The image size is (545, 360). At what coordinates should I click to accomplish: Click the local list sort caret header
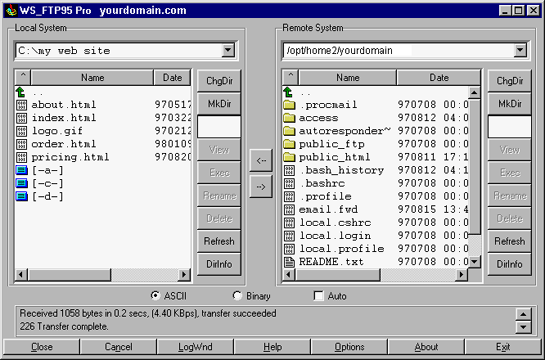pyautogui.click(x=23, y=77)
